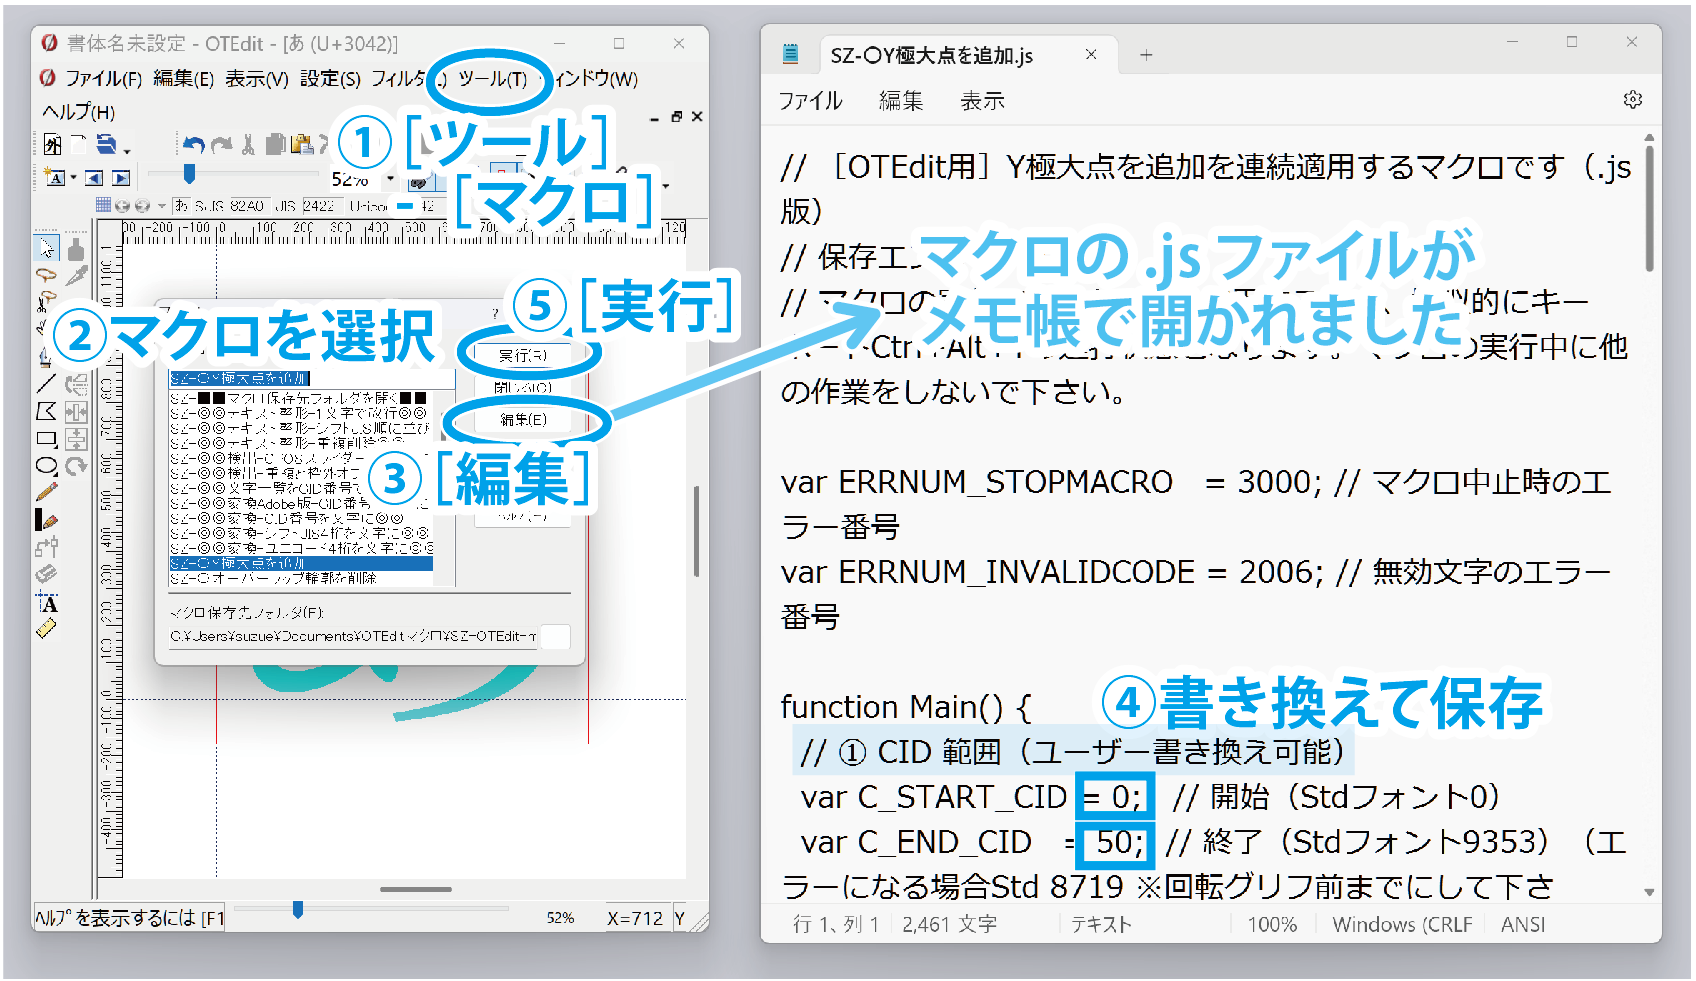Screen dimensions: 1696x981
Task: Expand the save icon dropdown arrow
Action: coord(127,151)
